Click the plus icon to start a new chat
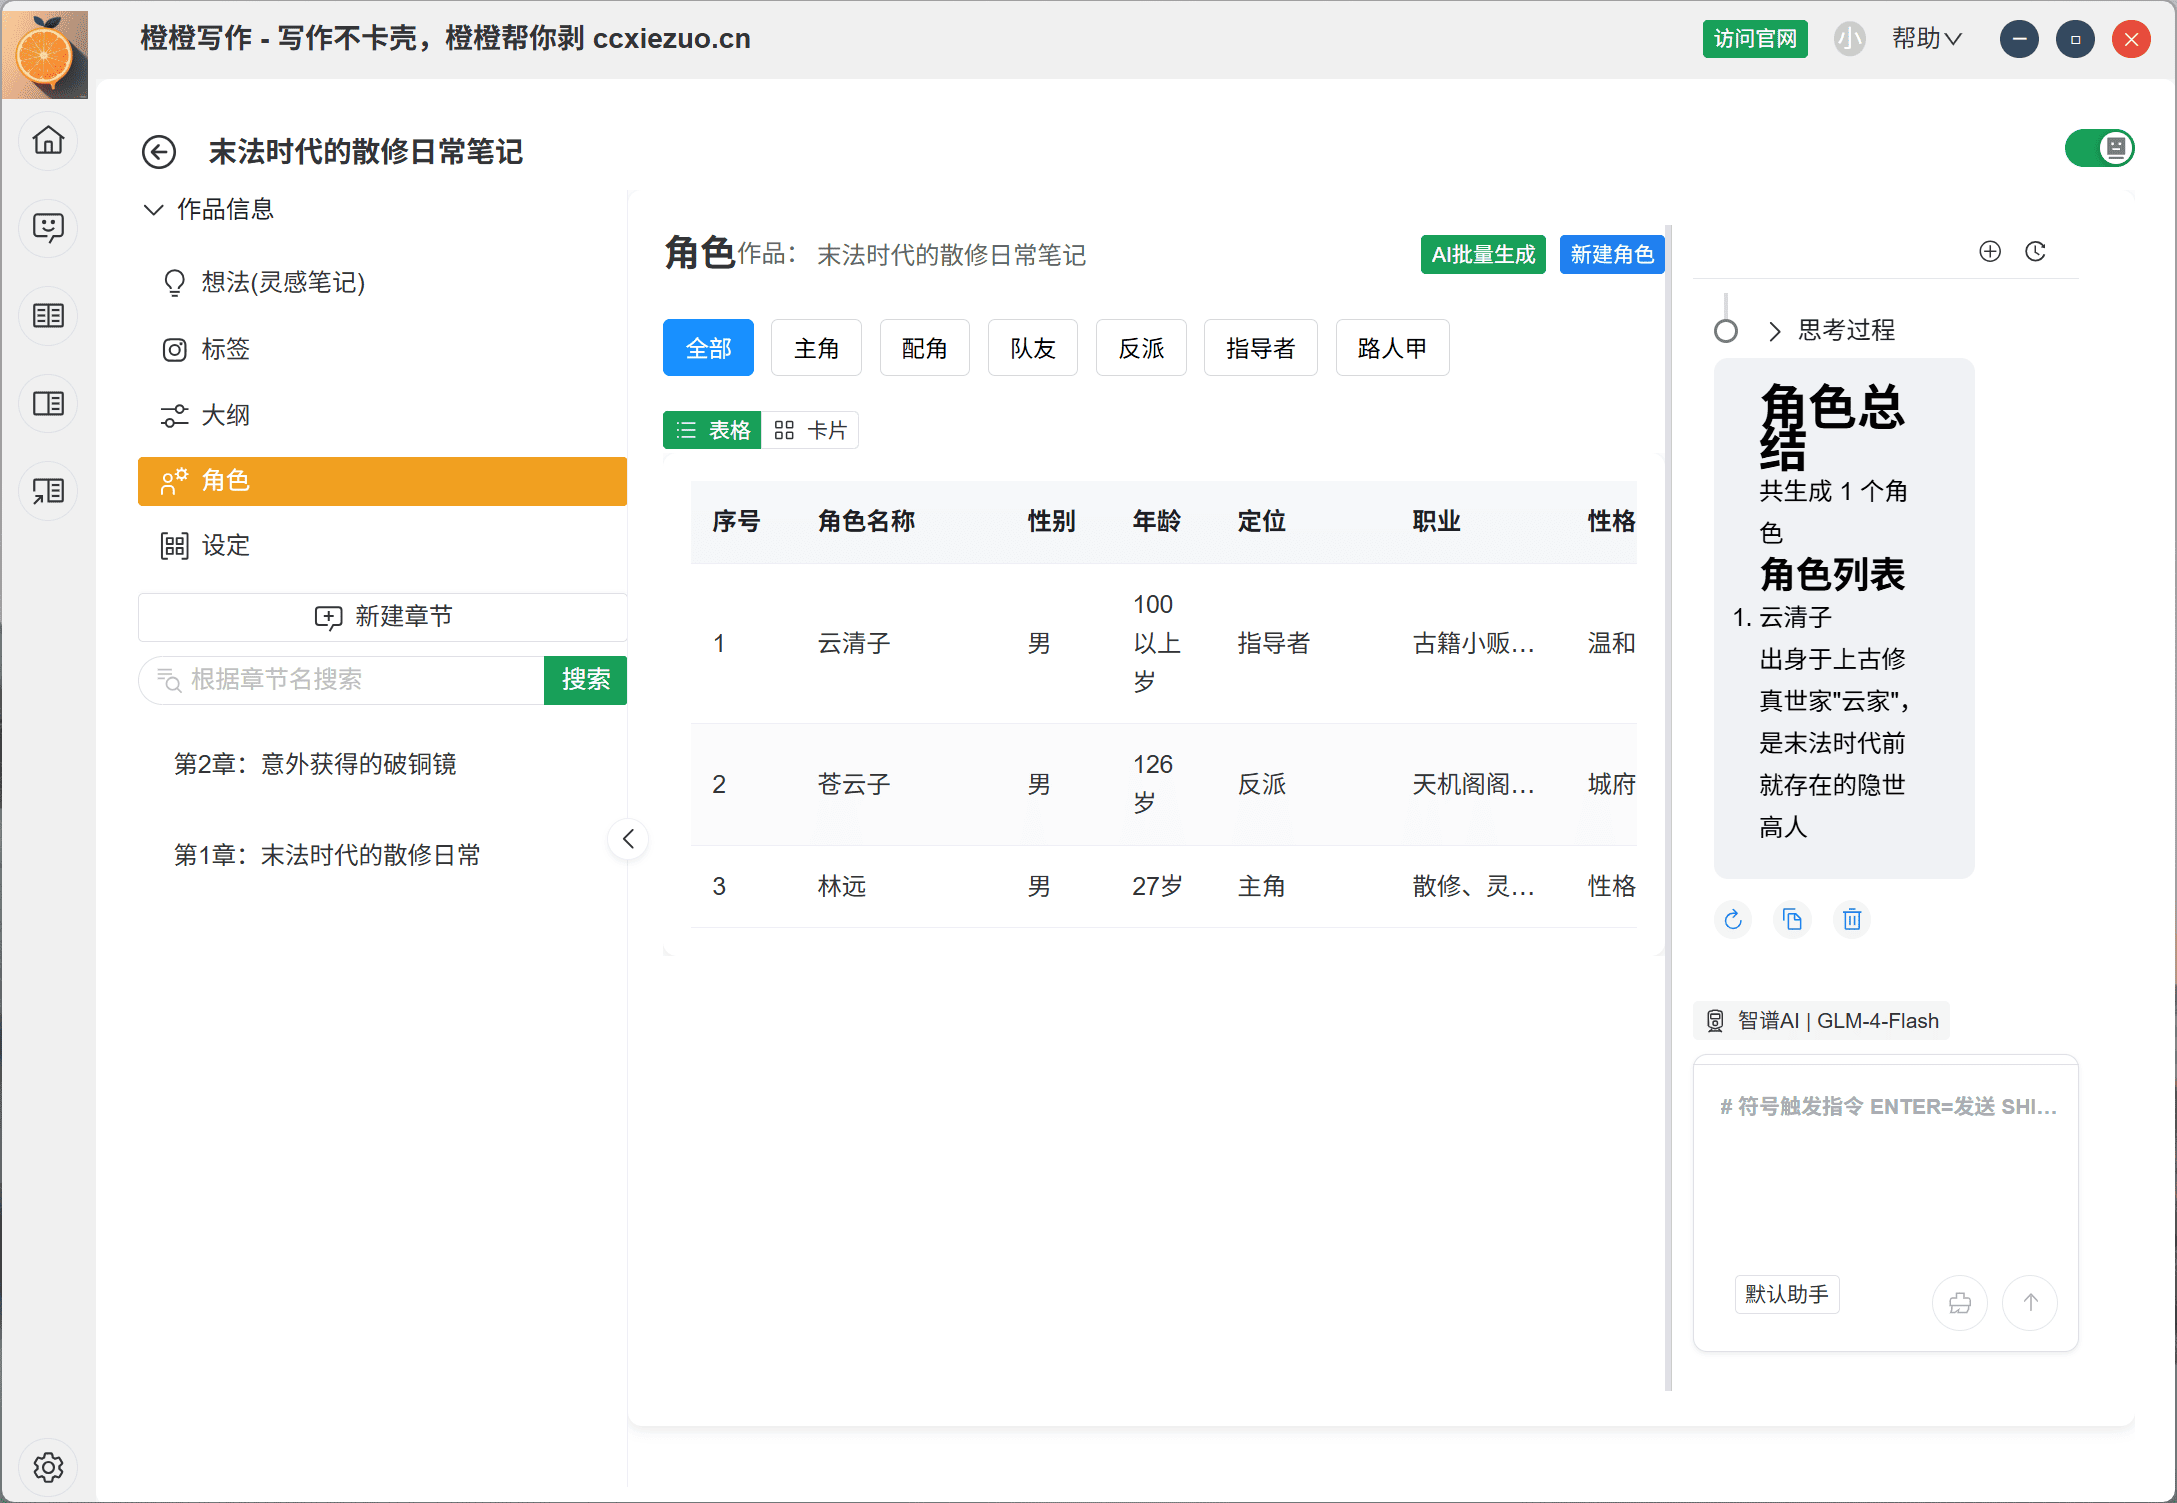Screen dimensions: 2177x1503 pos(1990,252)
